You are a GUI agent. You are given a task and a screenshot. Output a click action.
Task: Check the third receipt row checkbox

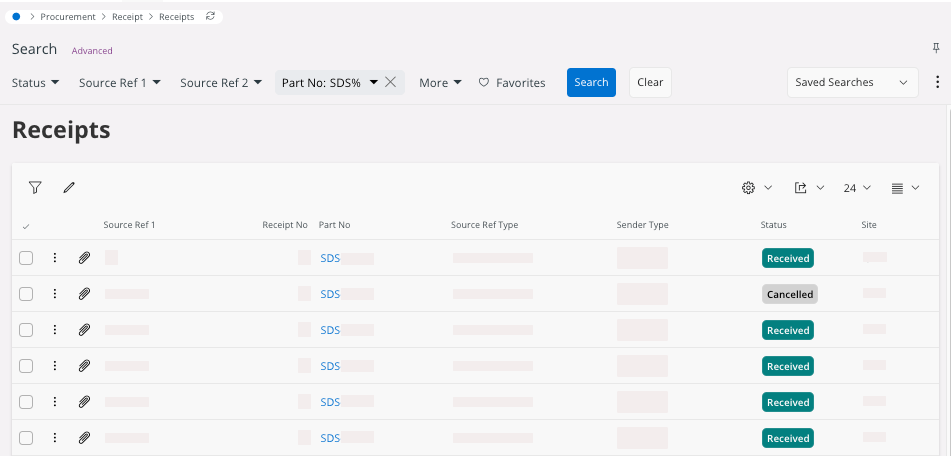[26, 330]
